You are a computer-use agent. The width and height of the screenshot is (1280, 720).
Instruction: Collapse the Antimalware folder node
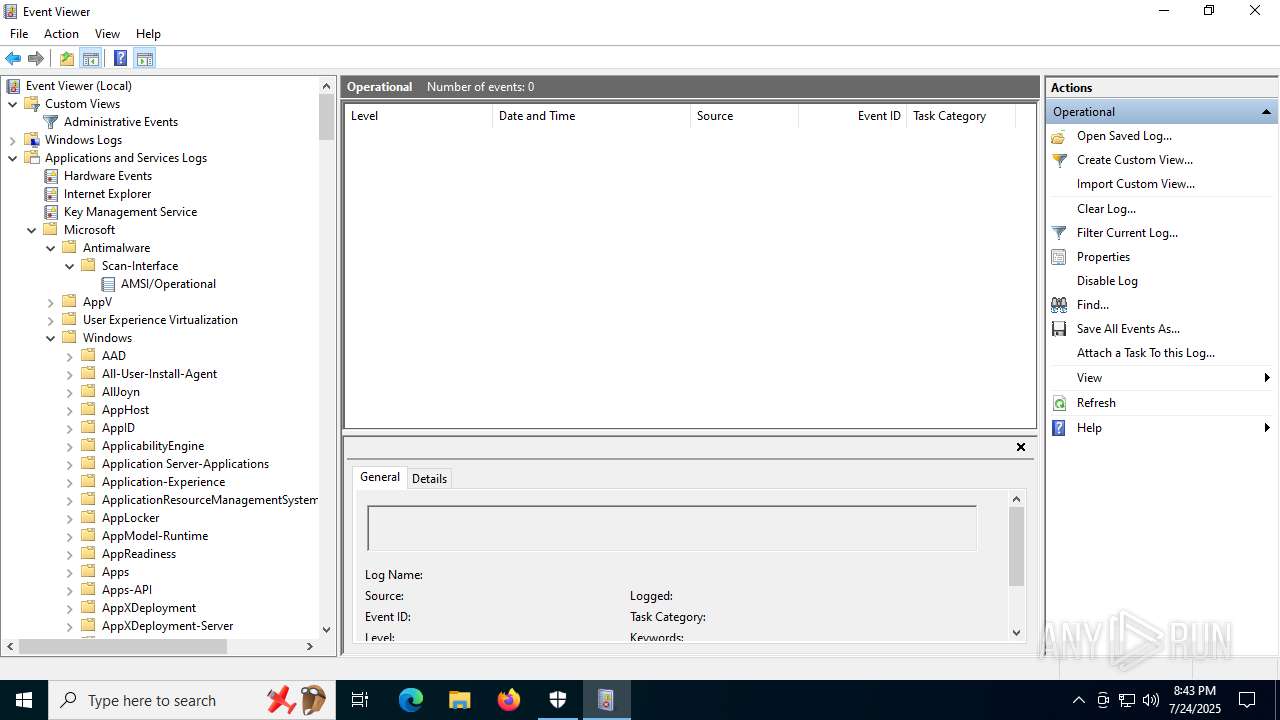[51, 248]
